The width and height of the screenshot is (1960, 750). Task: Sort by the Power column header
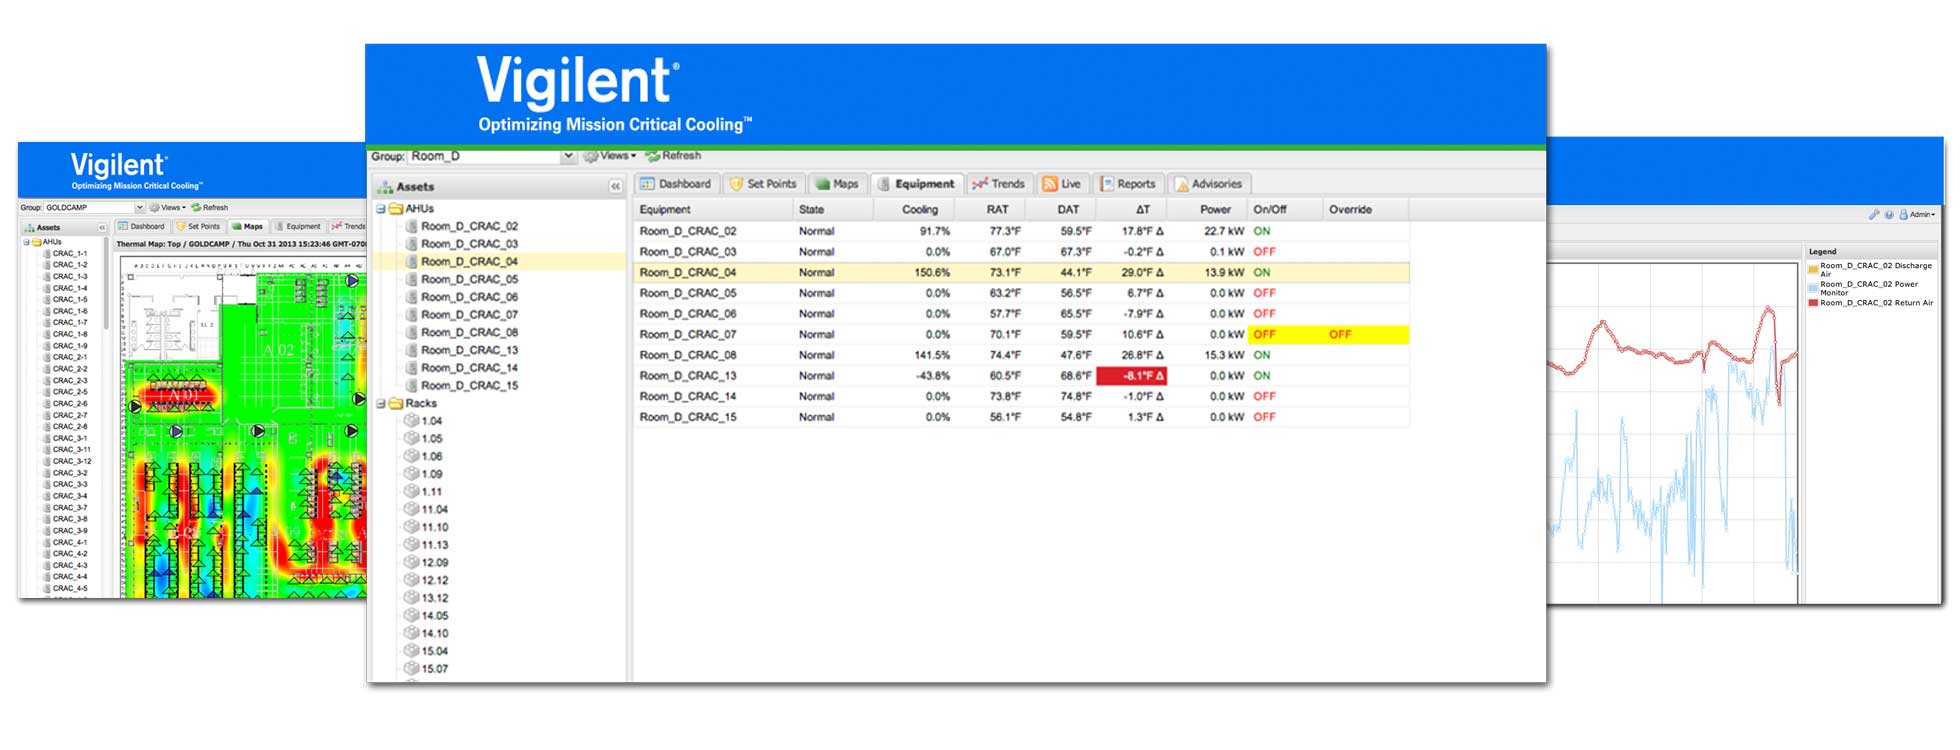pos(1208,210)
